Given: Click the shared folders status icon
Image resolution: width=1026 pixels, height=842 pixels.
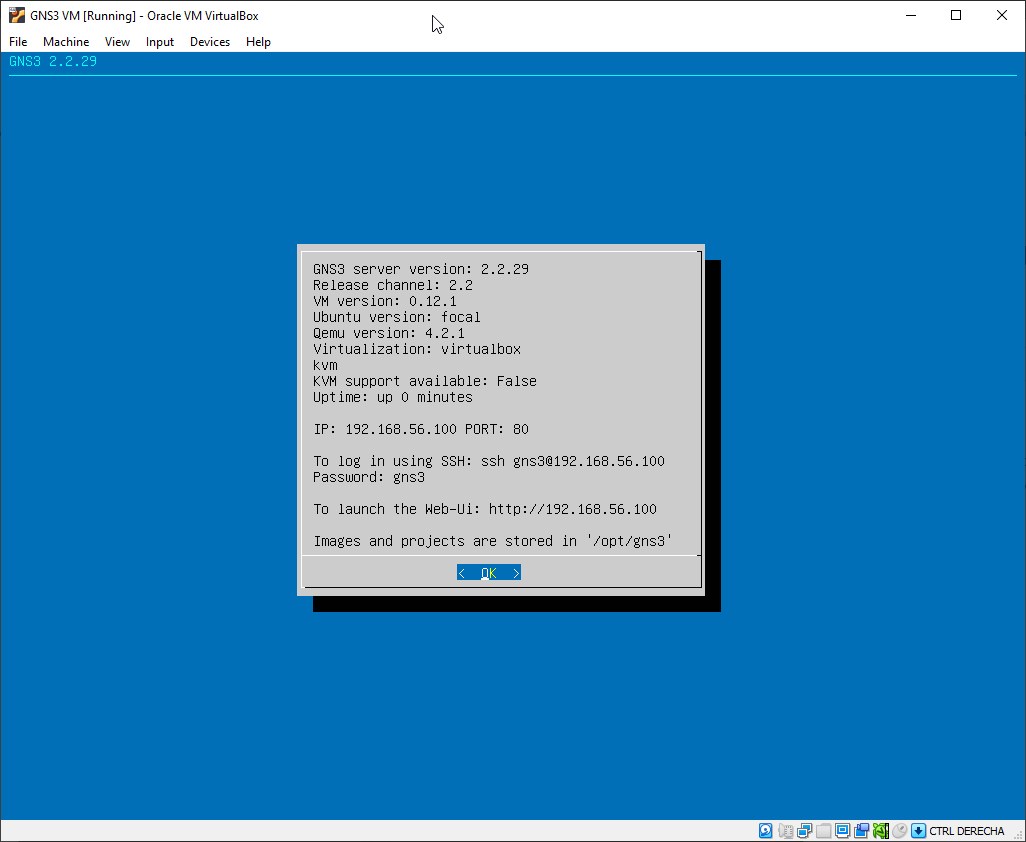Looking at the screenshot, I should point(823,831).
